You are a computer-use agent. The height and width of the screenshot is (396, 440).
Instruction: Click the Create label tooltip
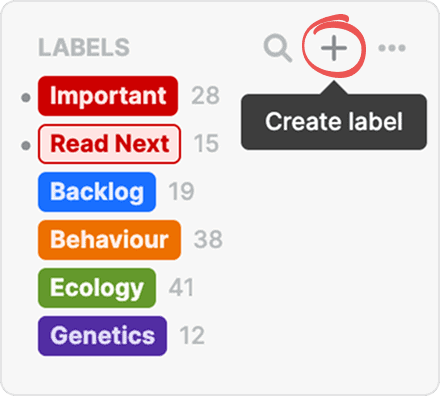pos(334,122)
